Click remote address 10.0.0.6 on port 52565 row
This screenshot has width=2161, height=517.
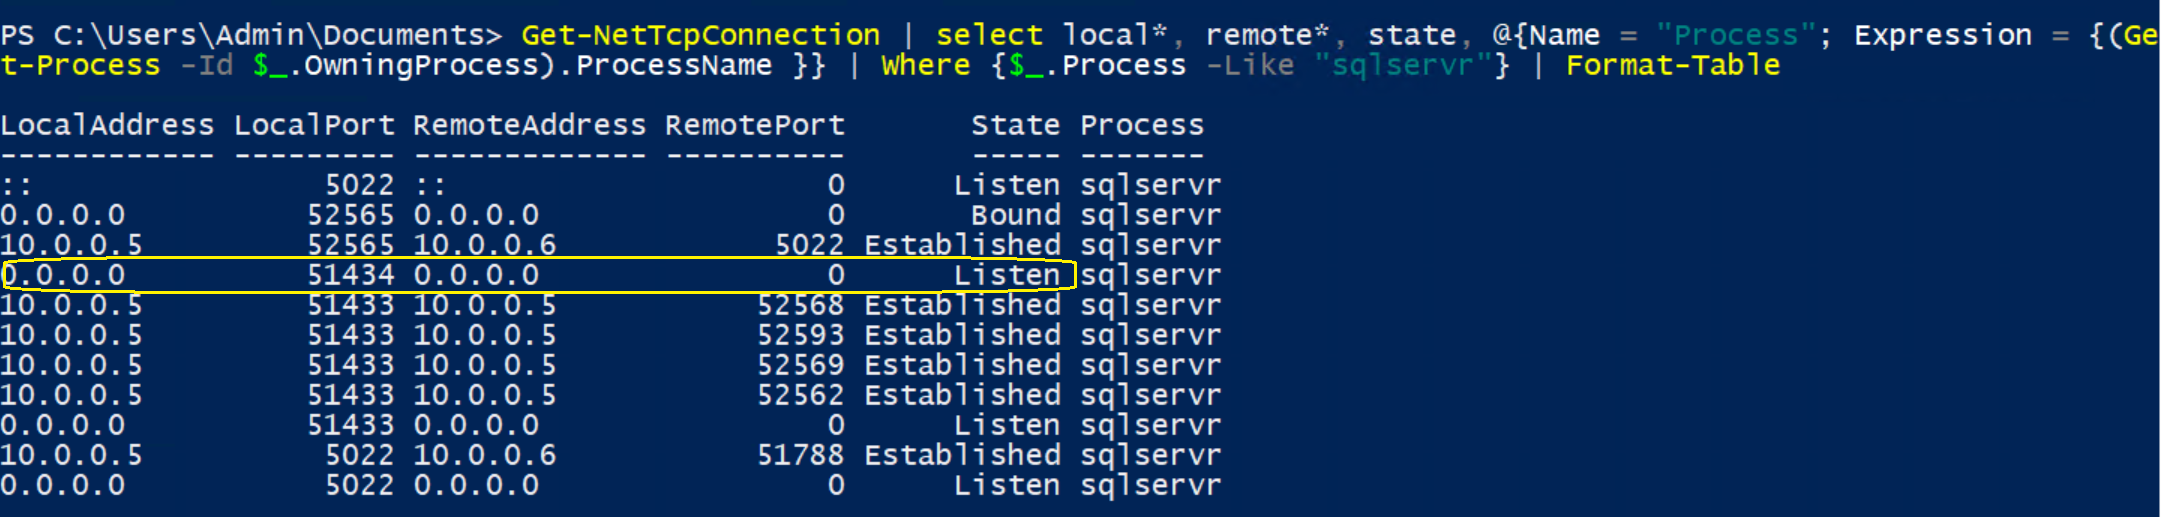click(485, 245)
